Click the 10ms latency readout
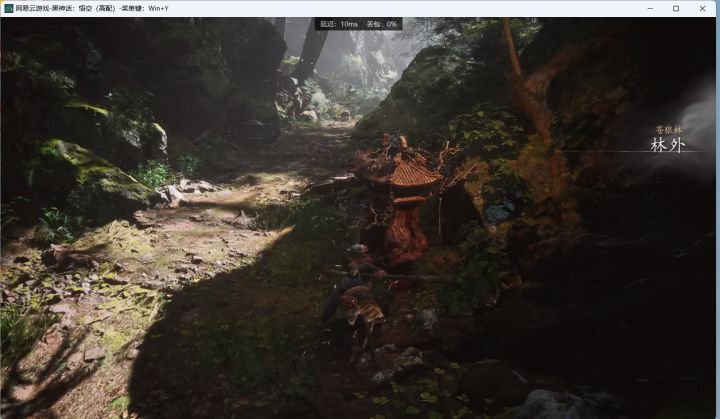Viewport: 720px width, 419px height. [339, 24]
